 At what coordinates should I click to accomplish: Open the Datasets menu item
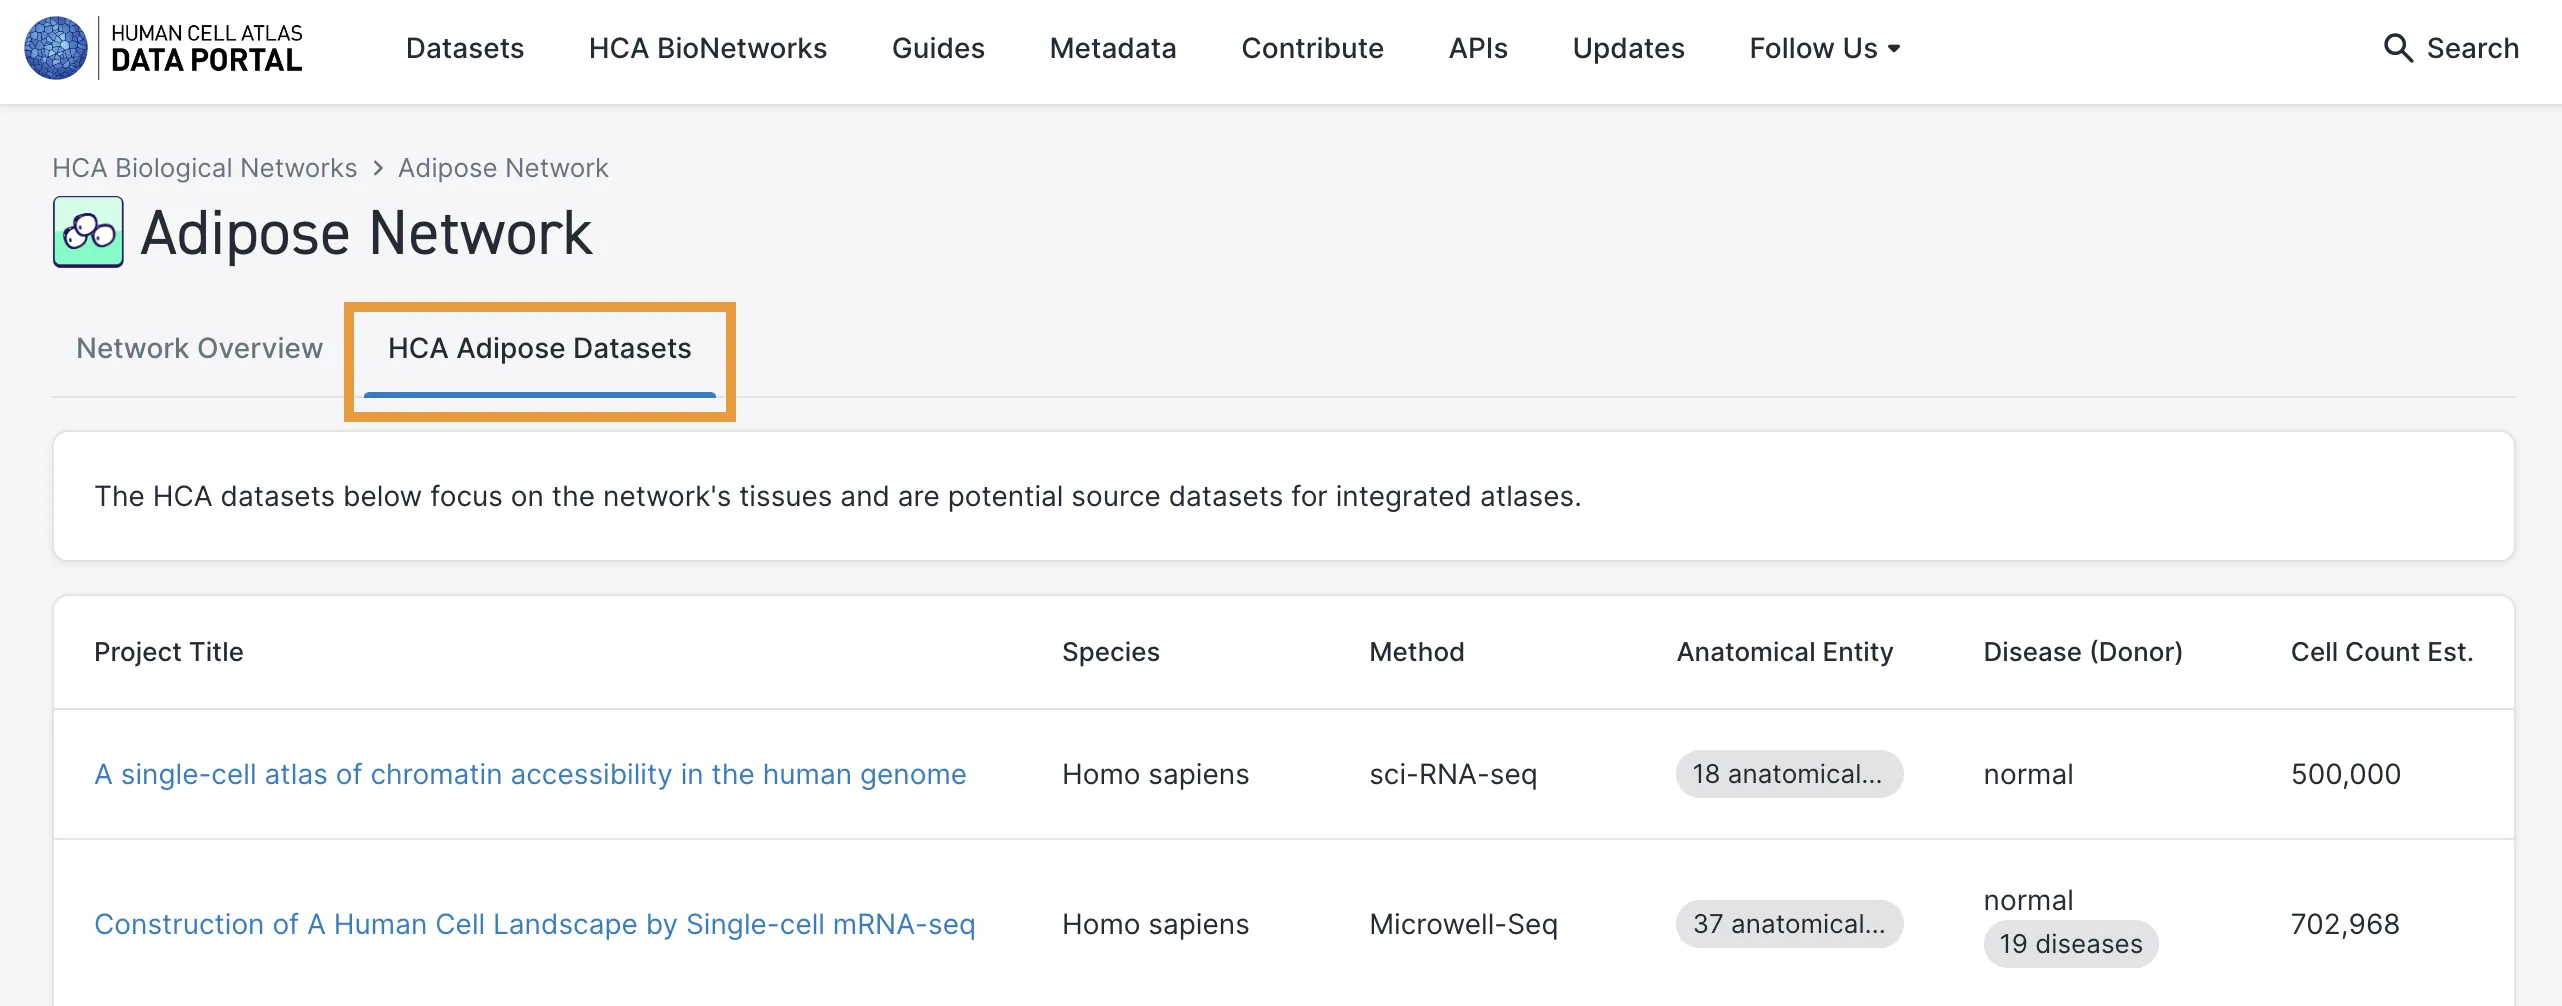click(464, 48)
